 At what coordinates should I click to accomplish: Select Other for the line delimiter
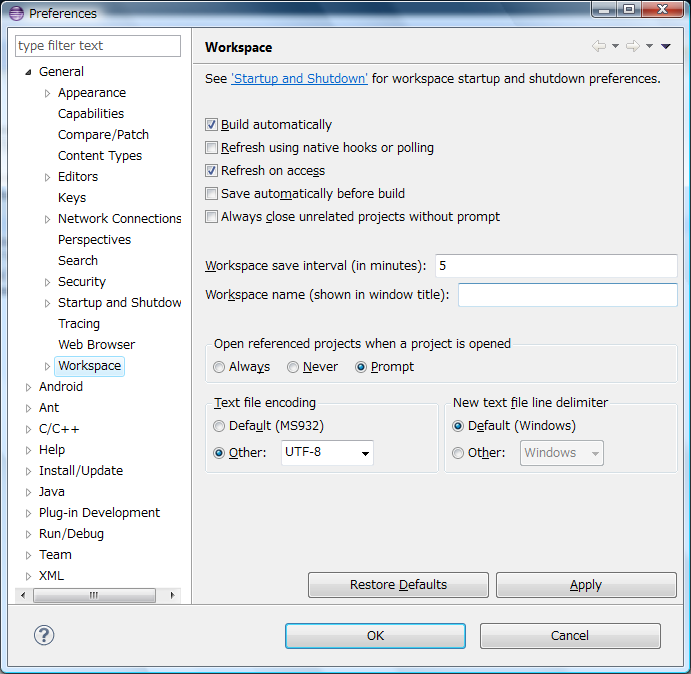click(x=458, y=453)
